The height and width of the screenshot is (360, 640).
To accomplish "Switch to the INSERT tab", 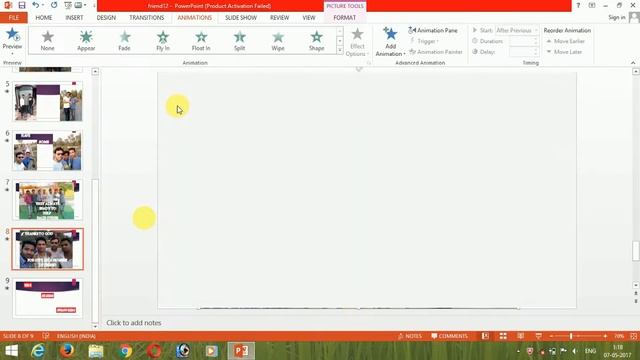I will tap(74, 18).
